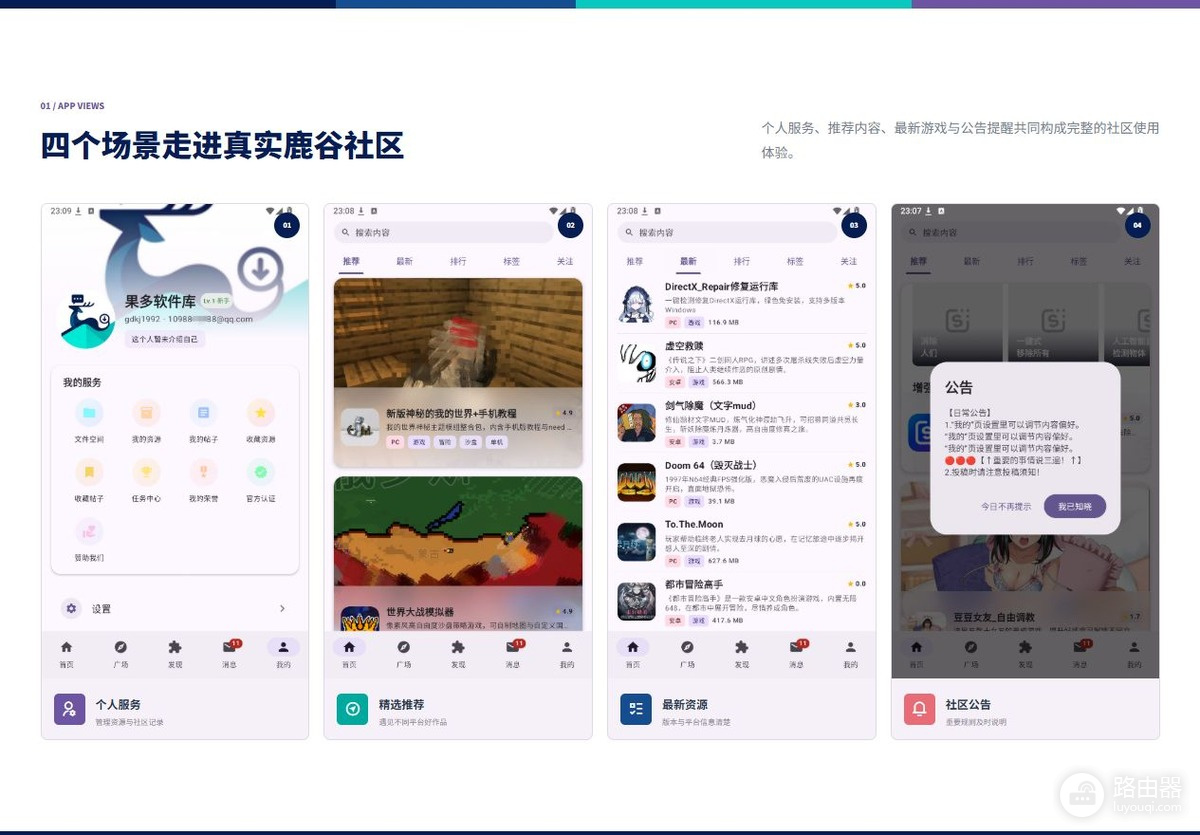Click the deer avatar of 果多软件库
Viewport: 1200px width, 835px height.
point(87,320)
